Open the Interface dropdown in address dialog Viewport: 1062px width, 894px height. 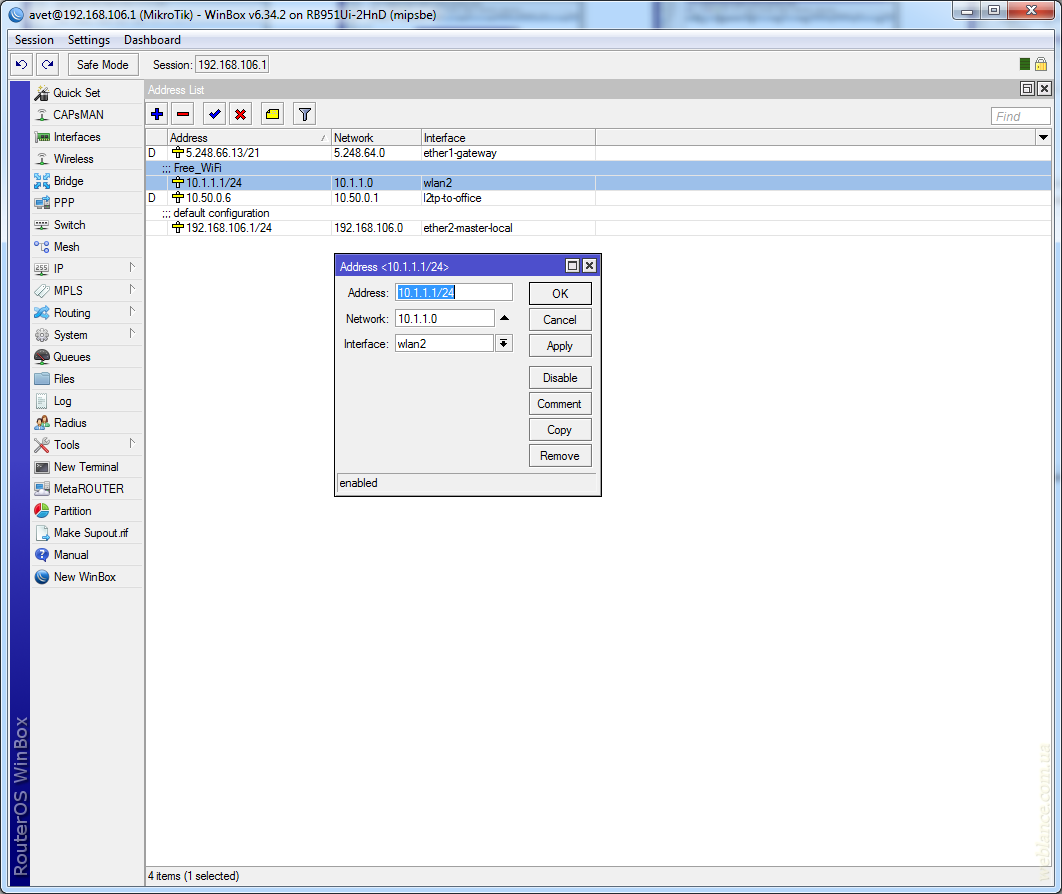pyautogui.click(x=504, y=343)
